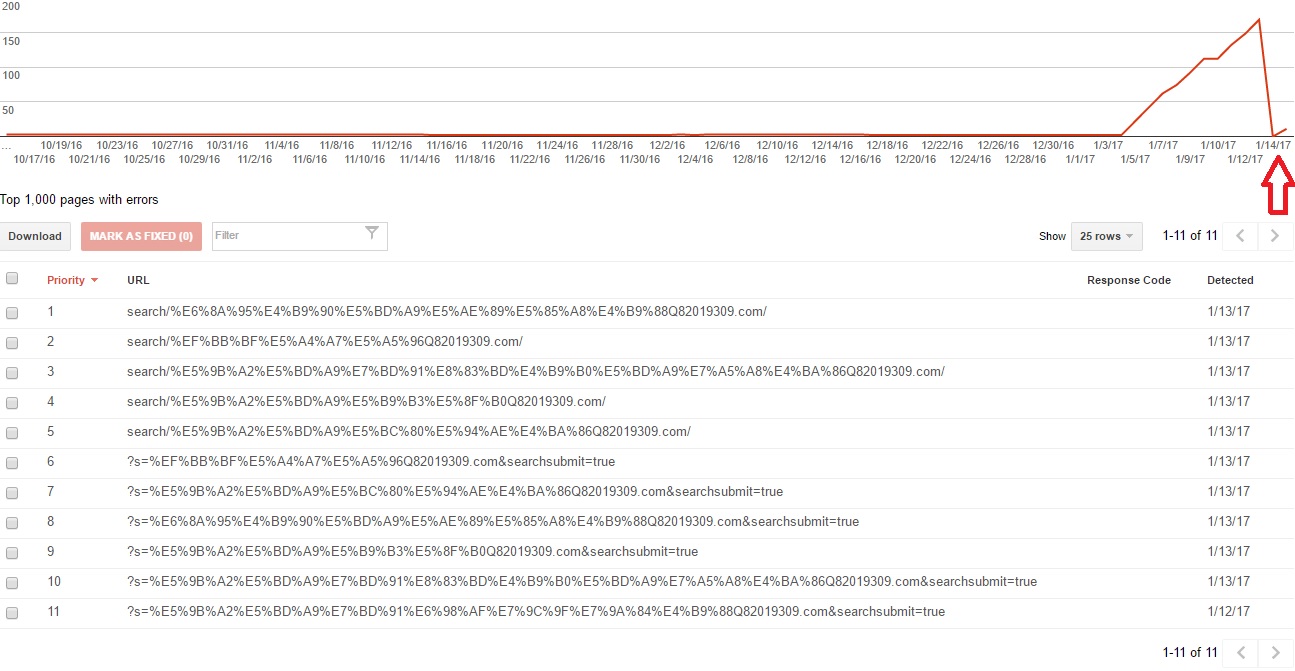
Task: Click the Detected column header
Action: pos(1230,280)
